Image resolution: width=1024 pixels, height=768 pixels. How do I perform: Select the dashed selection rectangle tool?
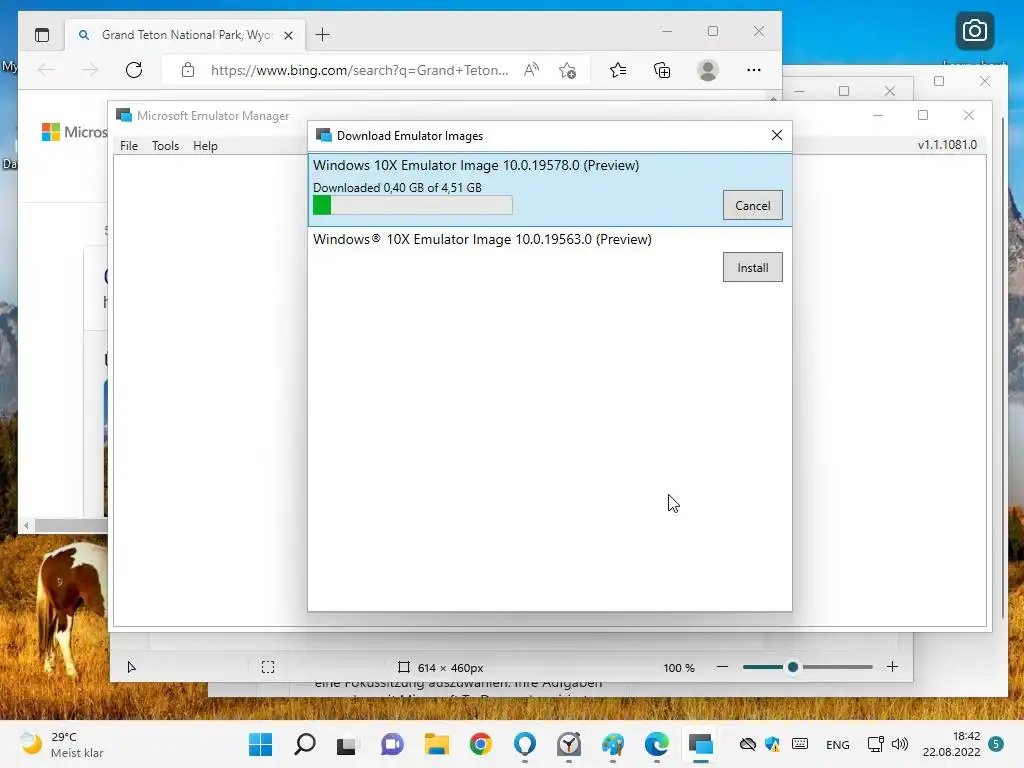coord(268,667)
